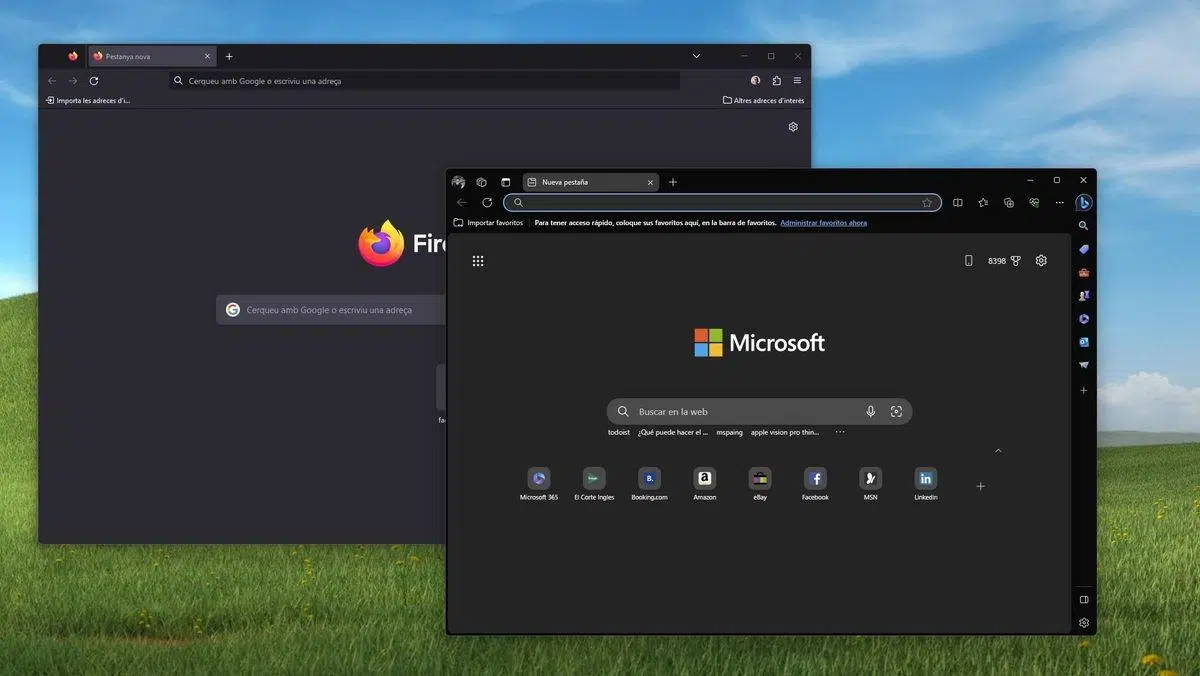This screenshot has width=1200, height=676.
Task: Focus the Firefox address bar at top
Action: [425, 80]
